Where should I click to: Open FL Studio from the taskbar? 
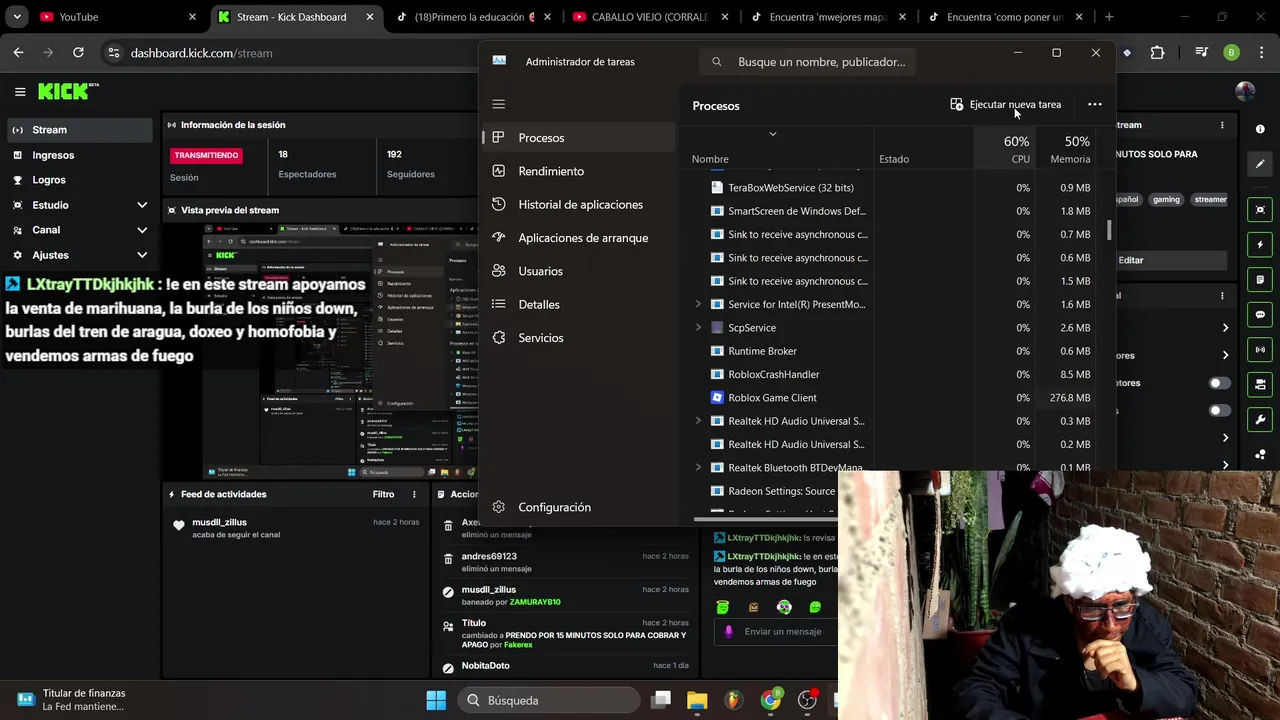click(x=734, y=700)
